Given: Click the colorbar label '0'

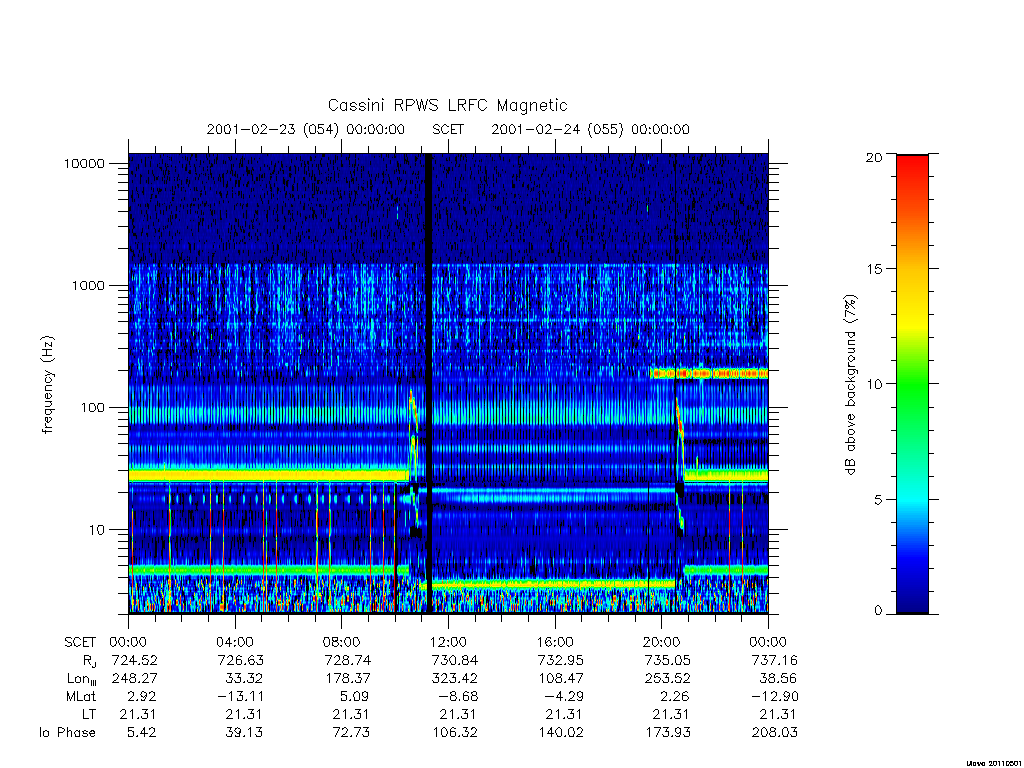Looking at the screenshot, I should 878,611.
